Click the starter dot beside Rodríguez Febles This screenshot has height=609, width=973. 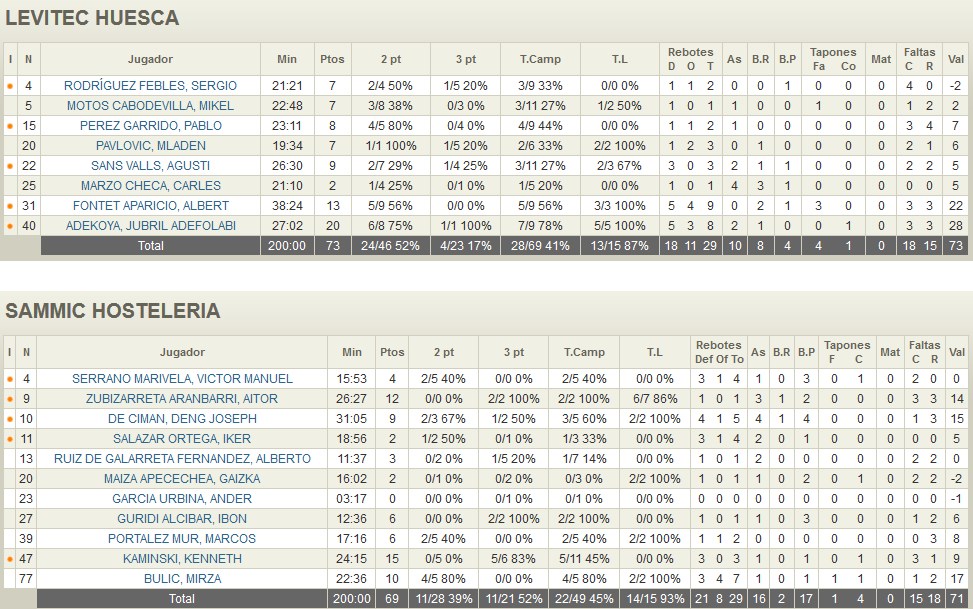coord(10,86)
